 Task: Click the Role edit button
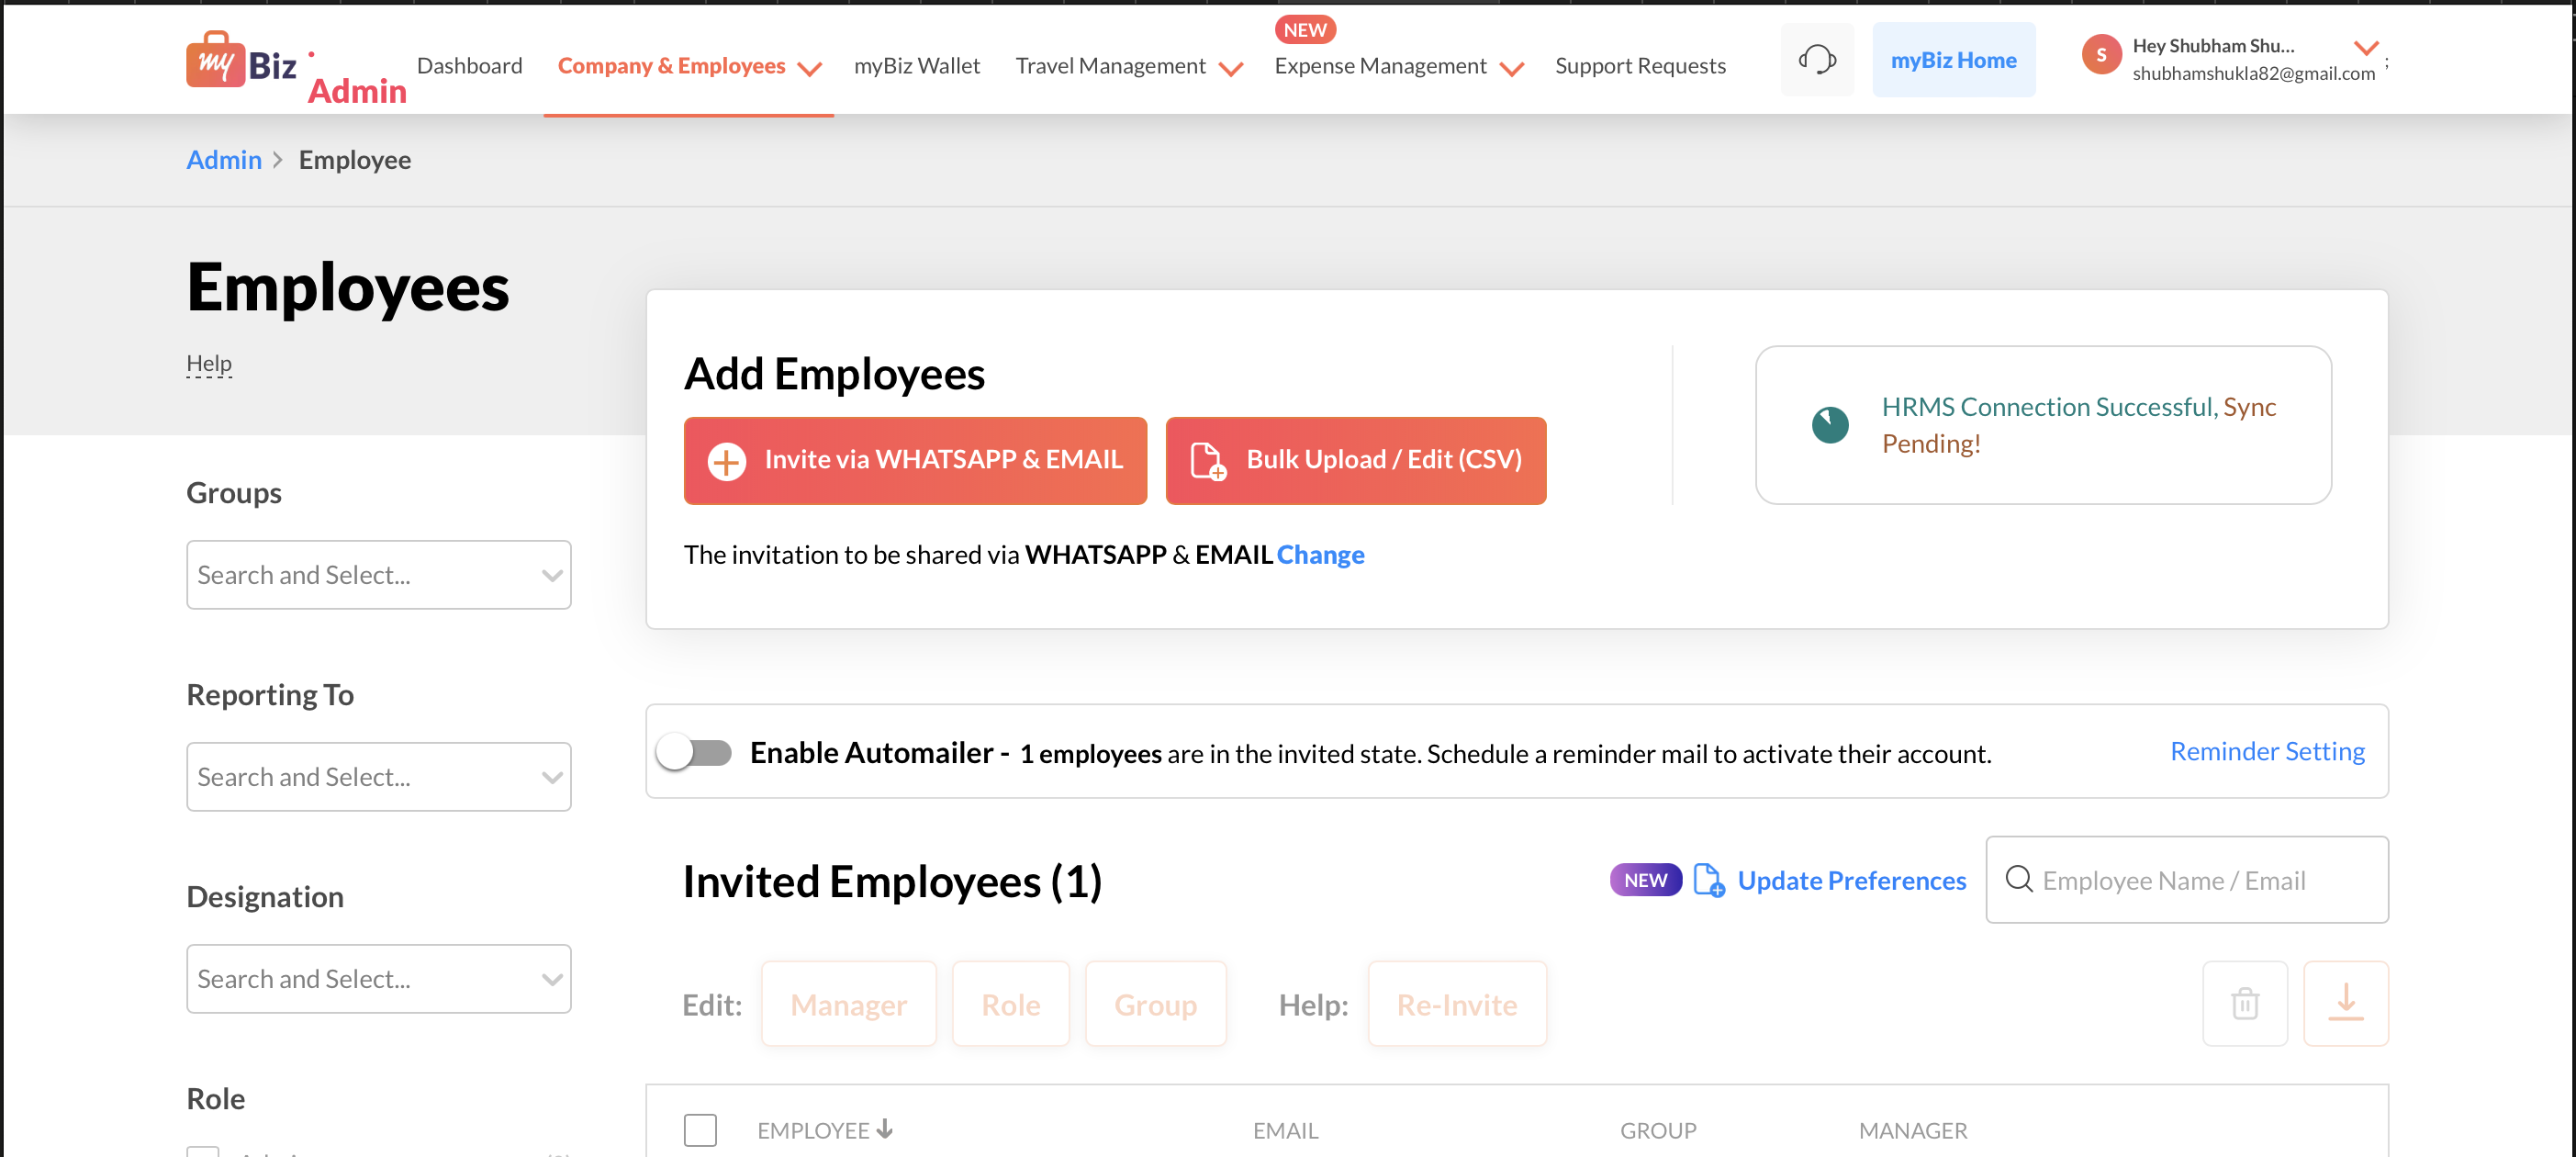pyautogui.click(x=1011, y=1004)
